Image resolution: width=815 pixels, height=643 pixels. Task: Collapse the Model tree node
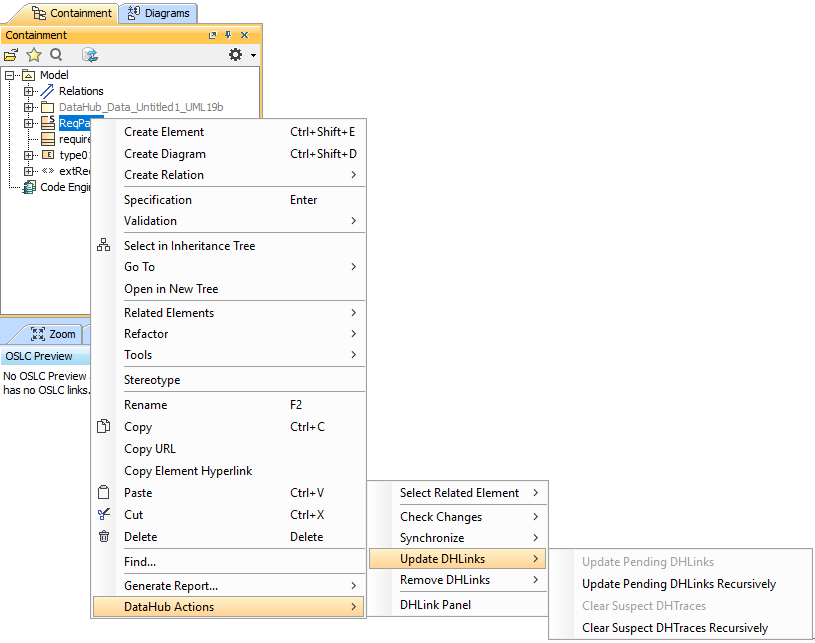[x=9, y=75]
